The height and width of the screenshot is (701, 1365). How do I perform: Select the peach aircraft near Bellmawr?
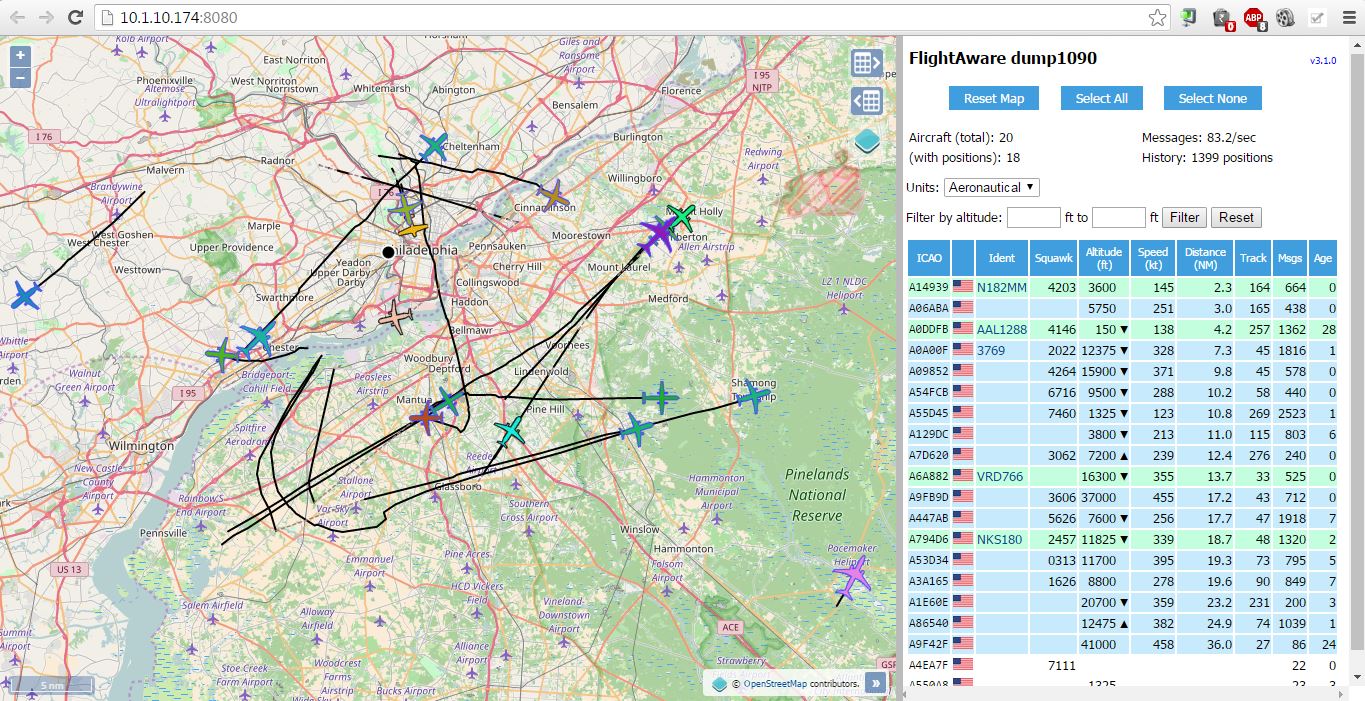pyautogui.click(x=396, y=317)
